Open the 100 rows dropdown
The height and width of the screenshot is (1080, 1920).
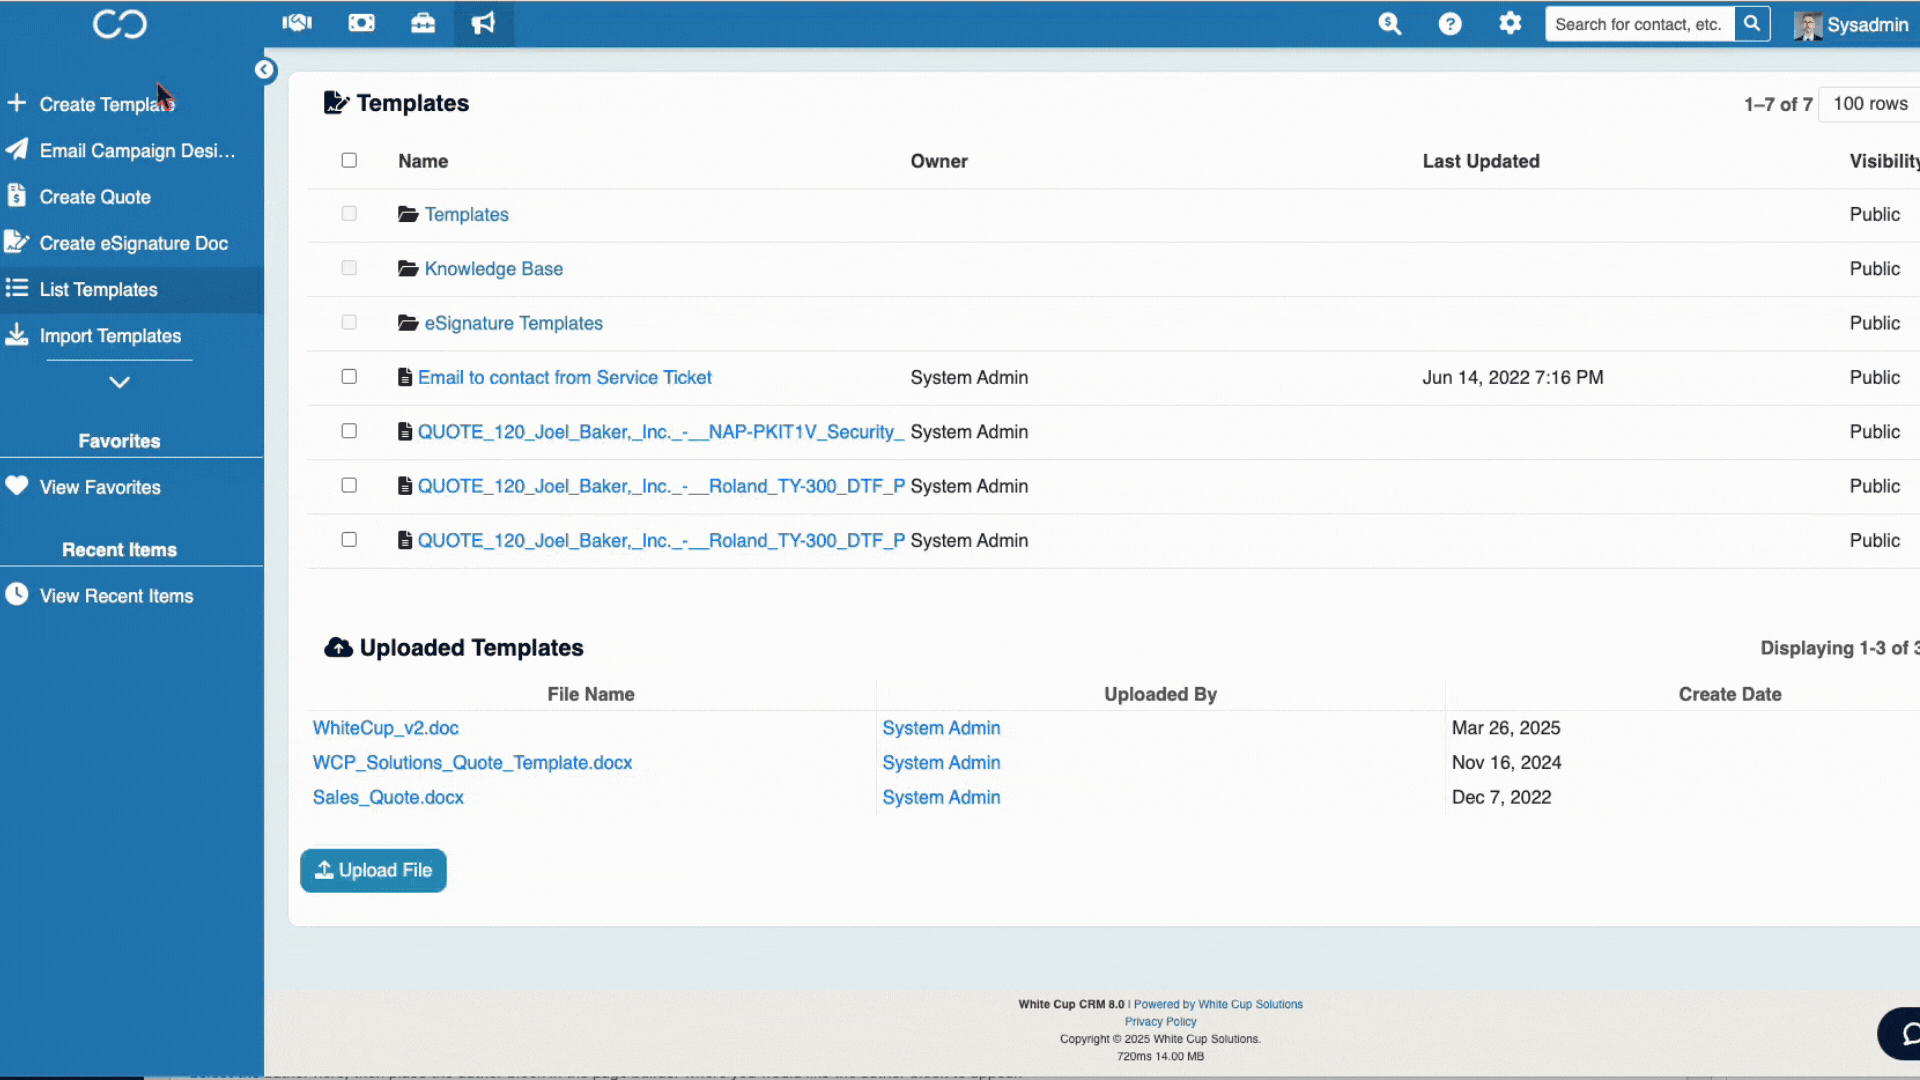tap(1870, 104)
